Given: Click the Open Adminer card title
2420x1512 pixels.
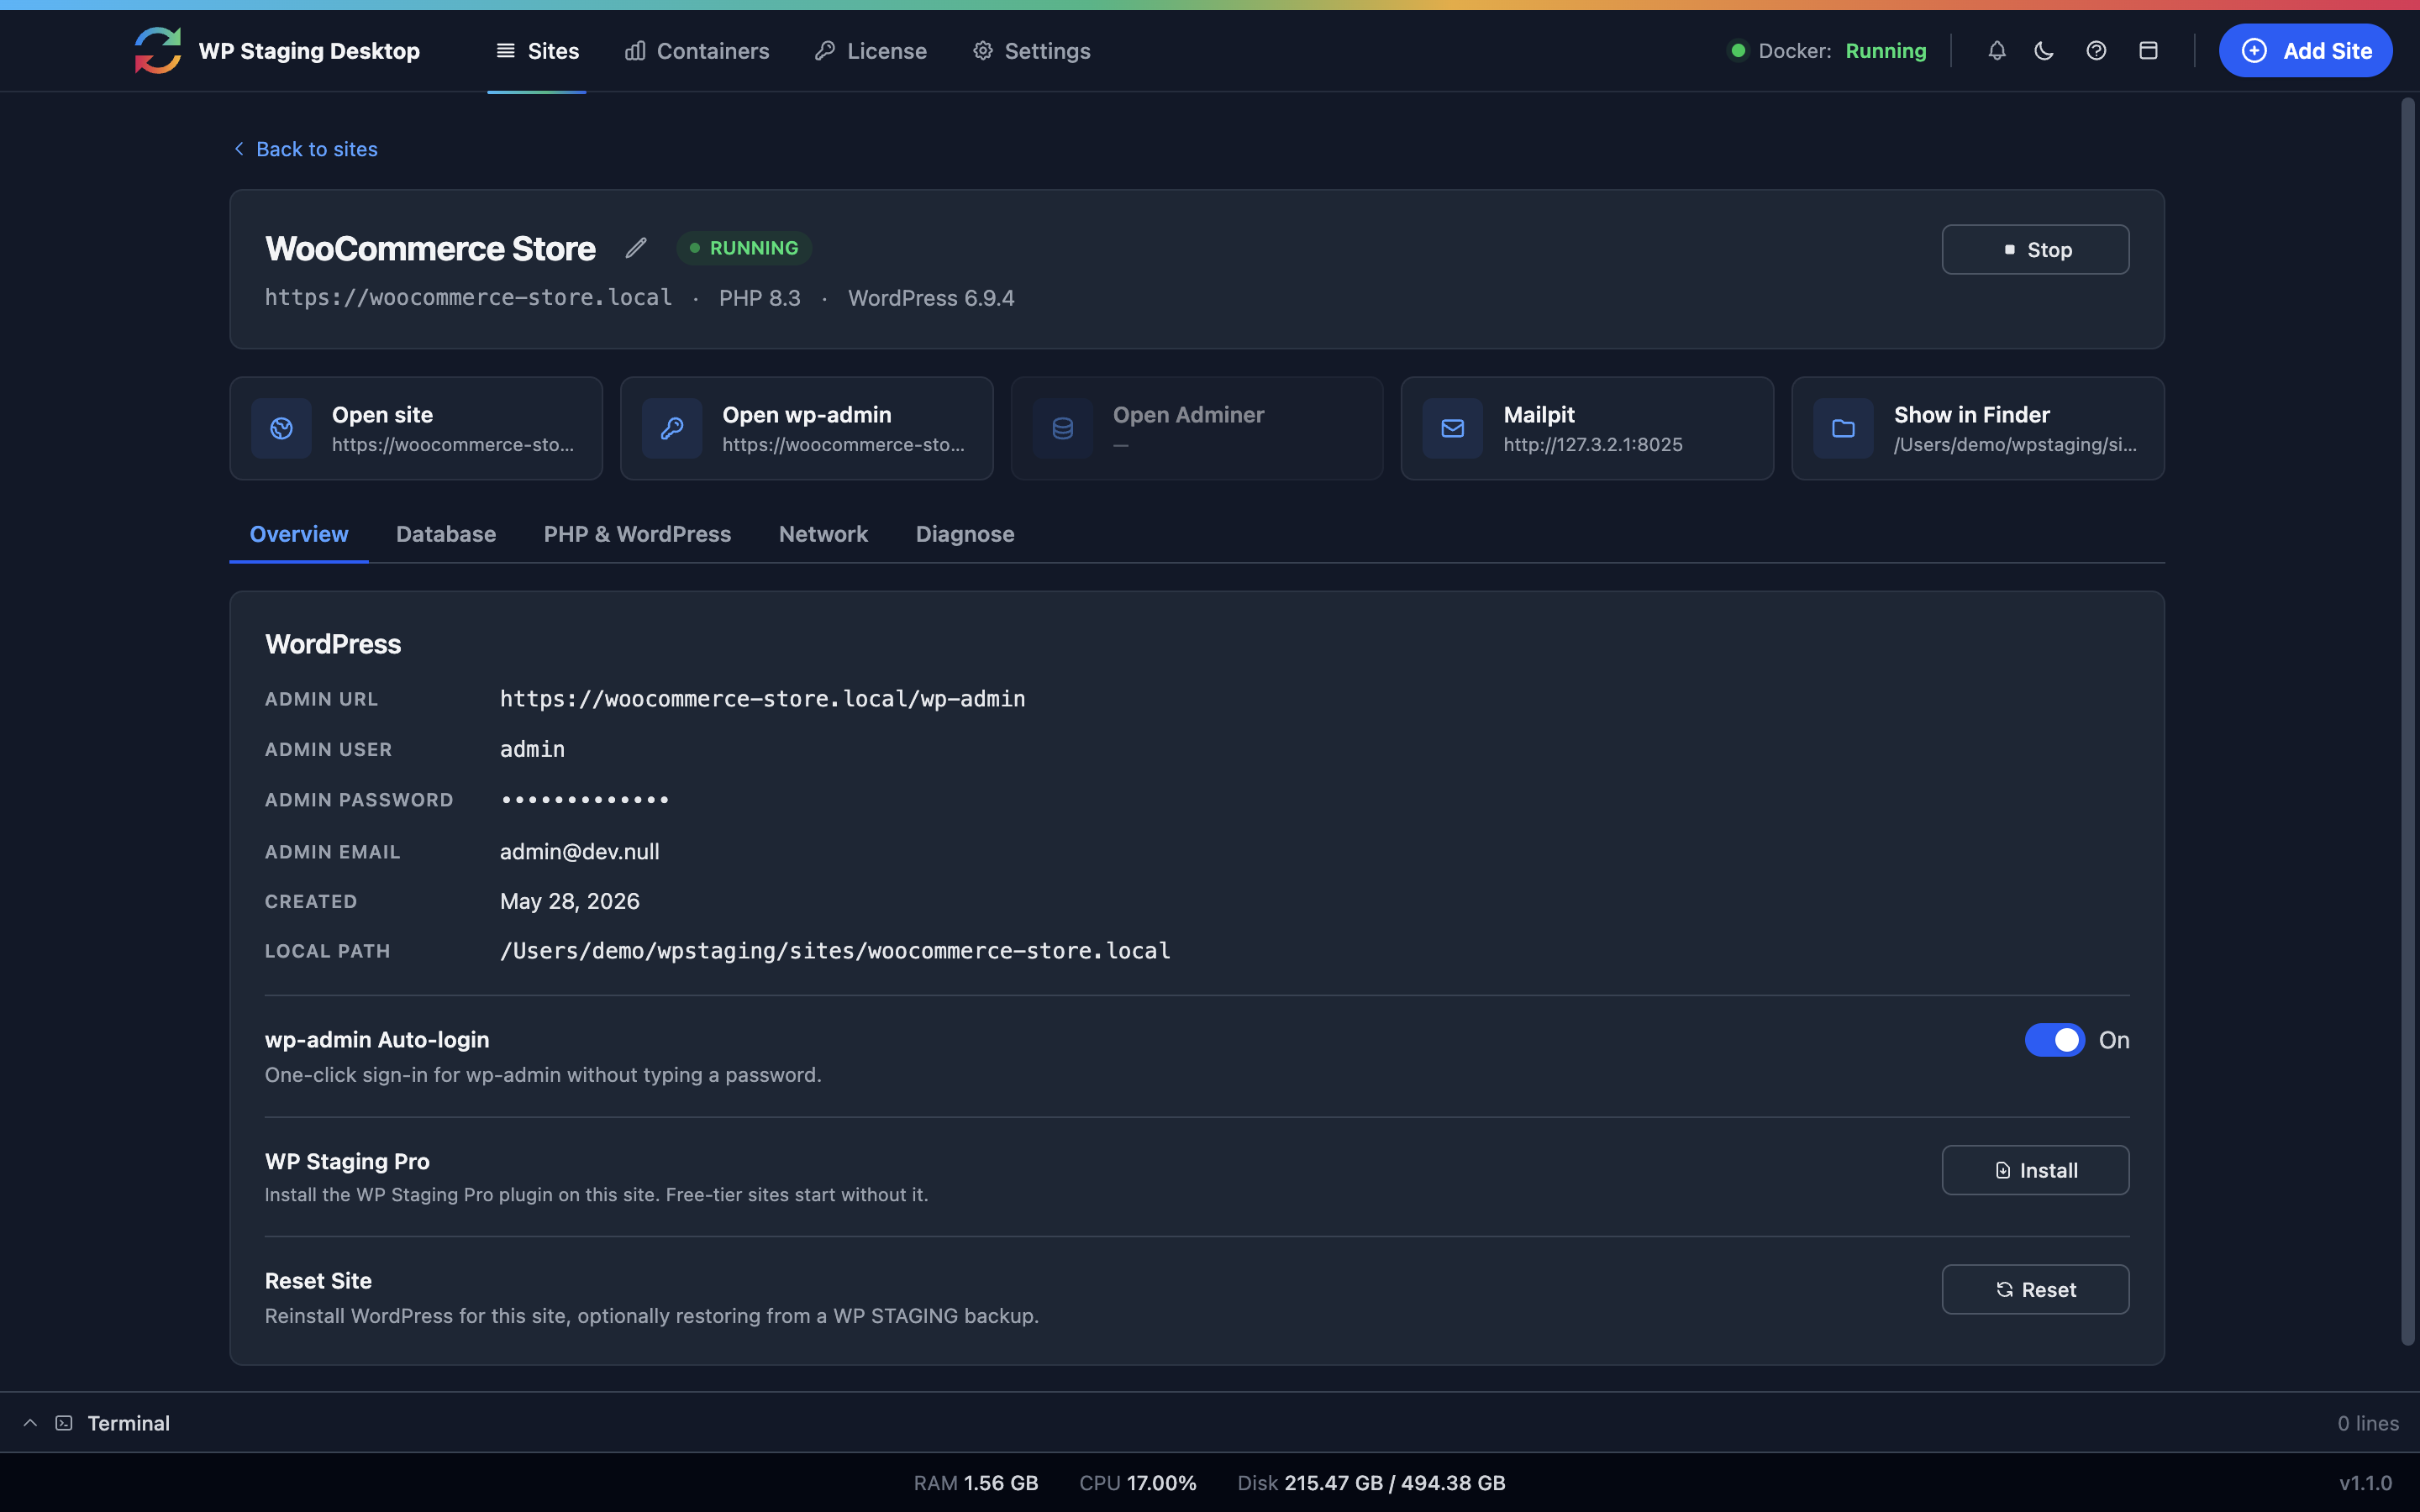Looking at the screenshot, I should click(x=1188, y=414).
